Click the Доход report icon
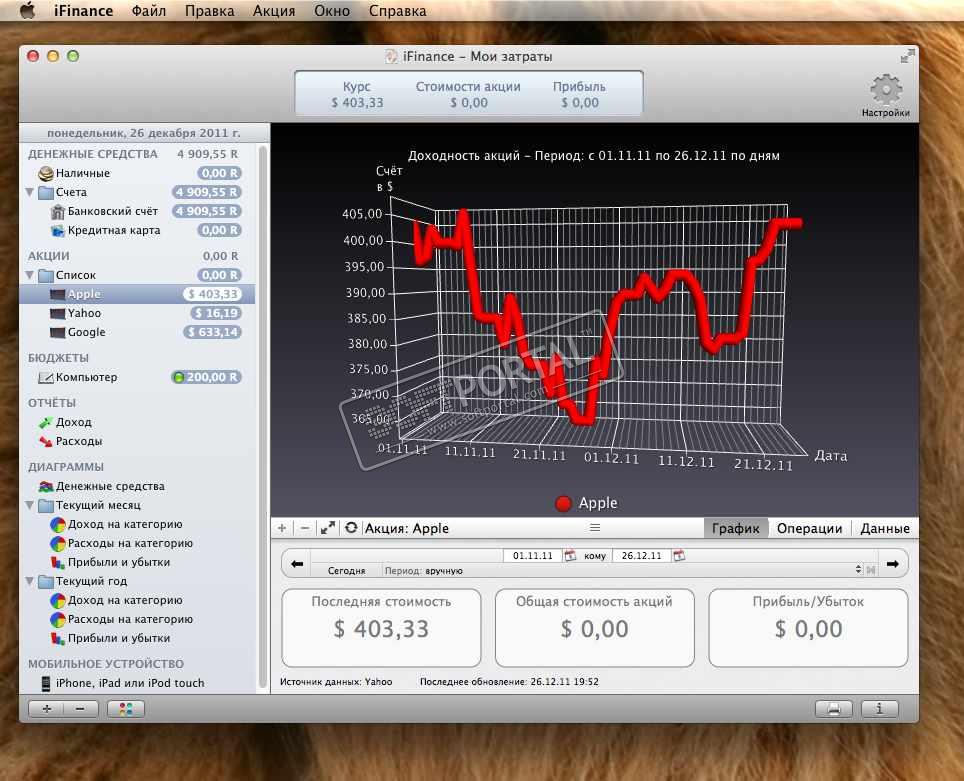This screenshot has width=964, height=781. point(46,422)
